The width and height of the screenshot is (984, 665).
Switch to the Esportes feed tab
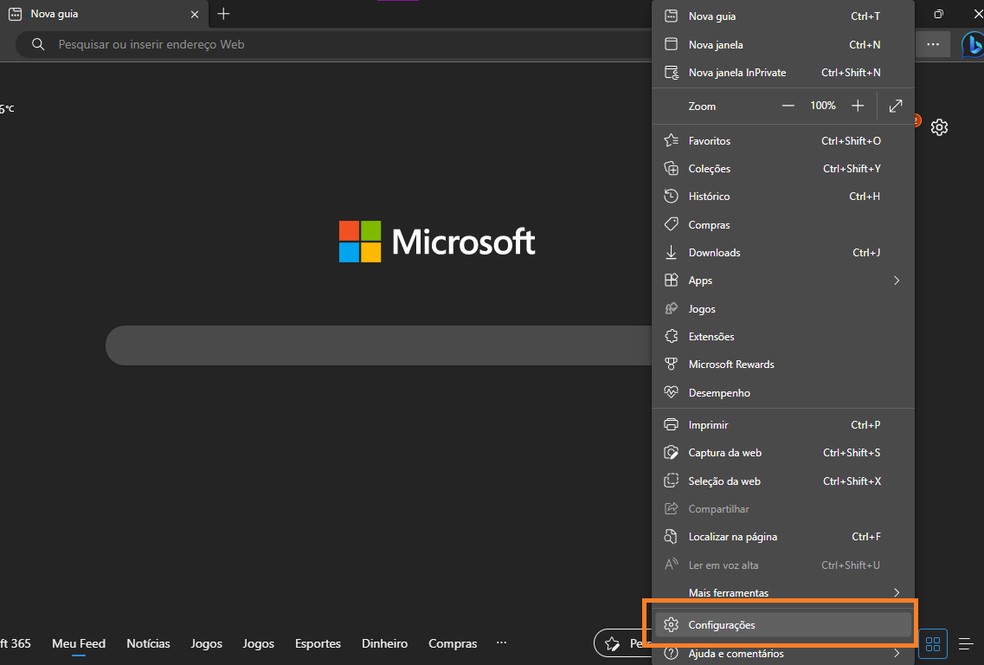click(318, 644)
